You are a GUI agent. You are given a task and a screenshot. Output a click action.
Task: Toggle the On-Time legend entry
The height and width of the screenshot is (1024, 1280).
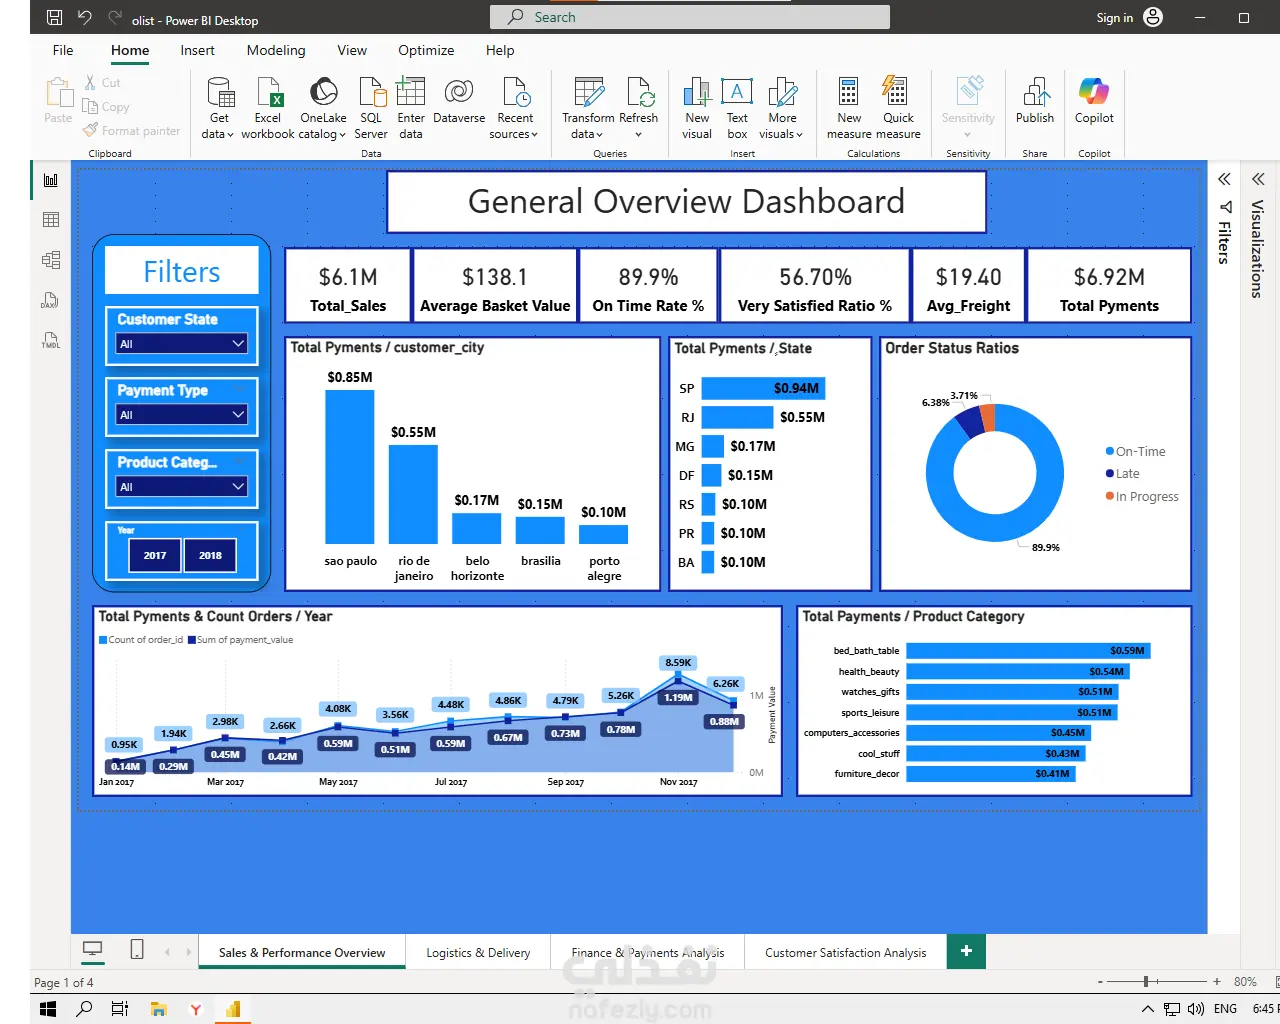click(x=1135, y=452)
